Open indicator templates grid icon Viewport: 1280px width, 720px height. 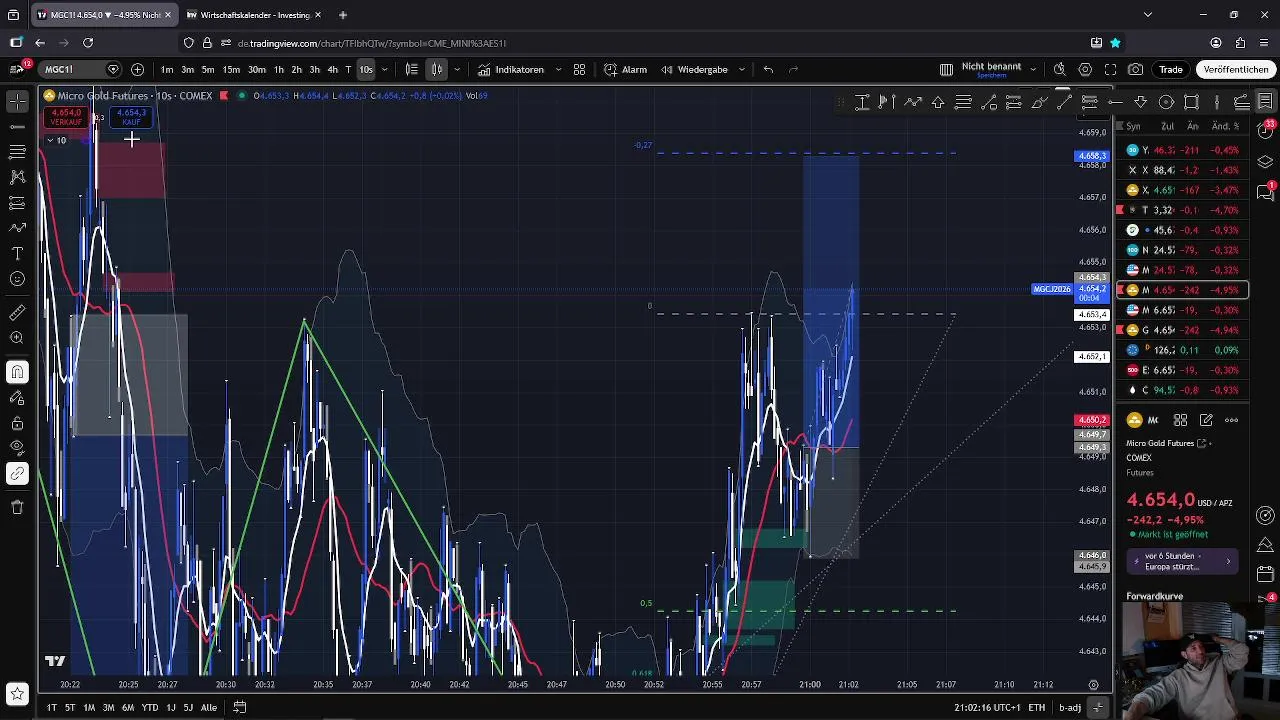coord(579,69)
